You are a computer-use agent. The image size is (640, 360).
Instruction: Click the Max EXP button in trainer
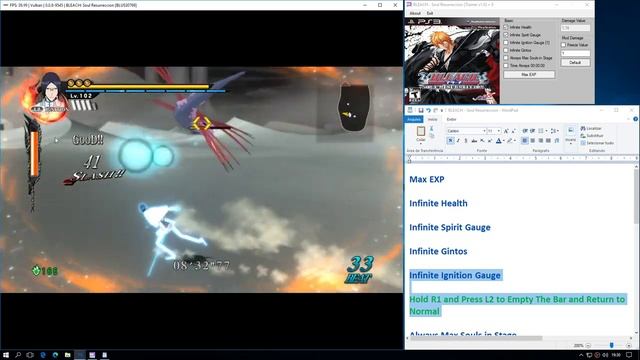[x=529, y=75]
